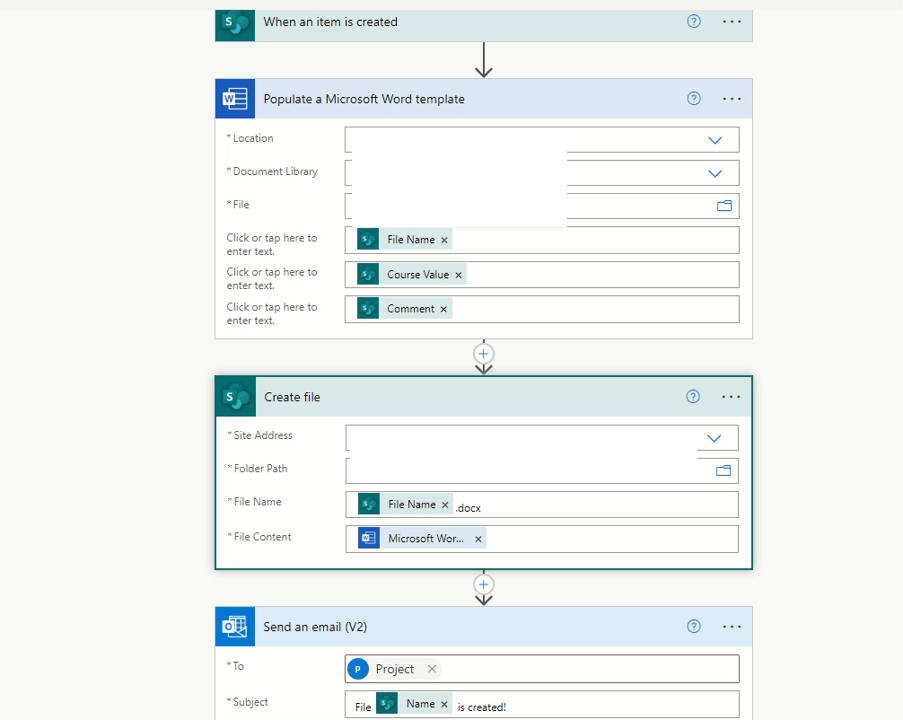Select the Course Value dynamic token
903x720 pixels.
[x=411, y=275]
